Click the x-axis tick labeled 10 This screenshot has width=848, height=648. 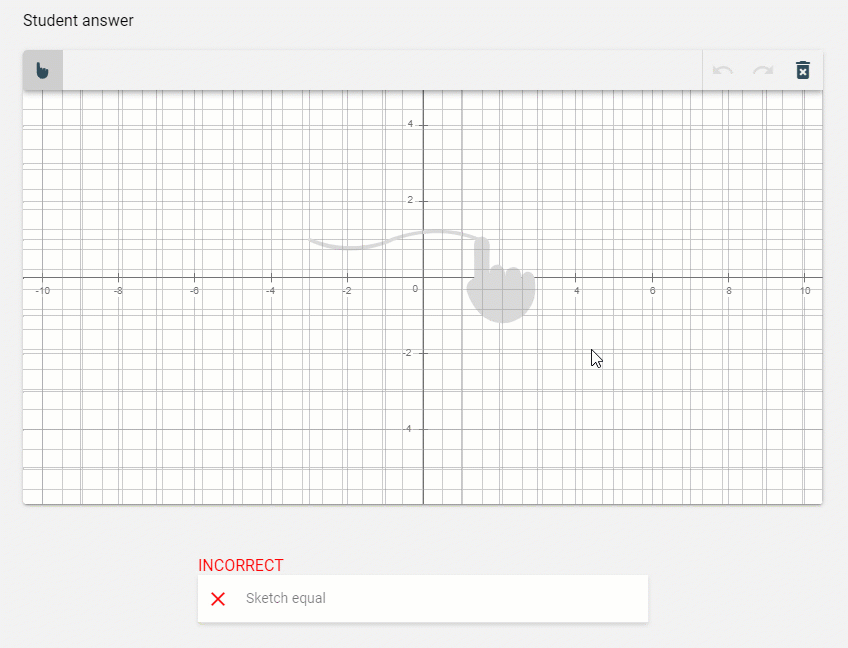pyautogui.click(x=804, y=290)
